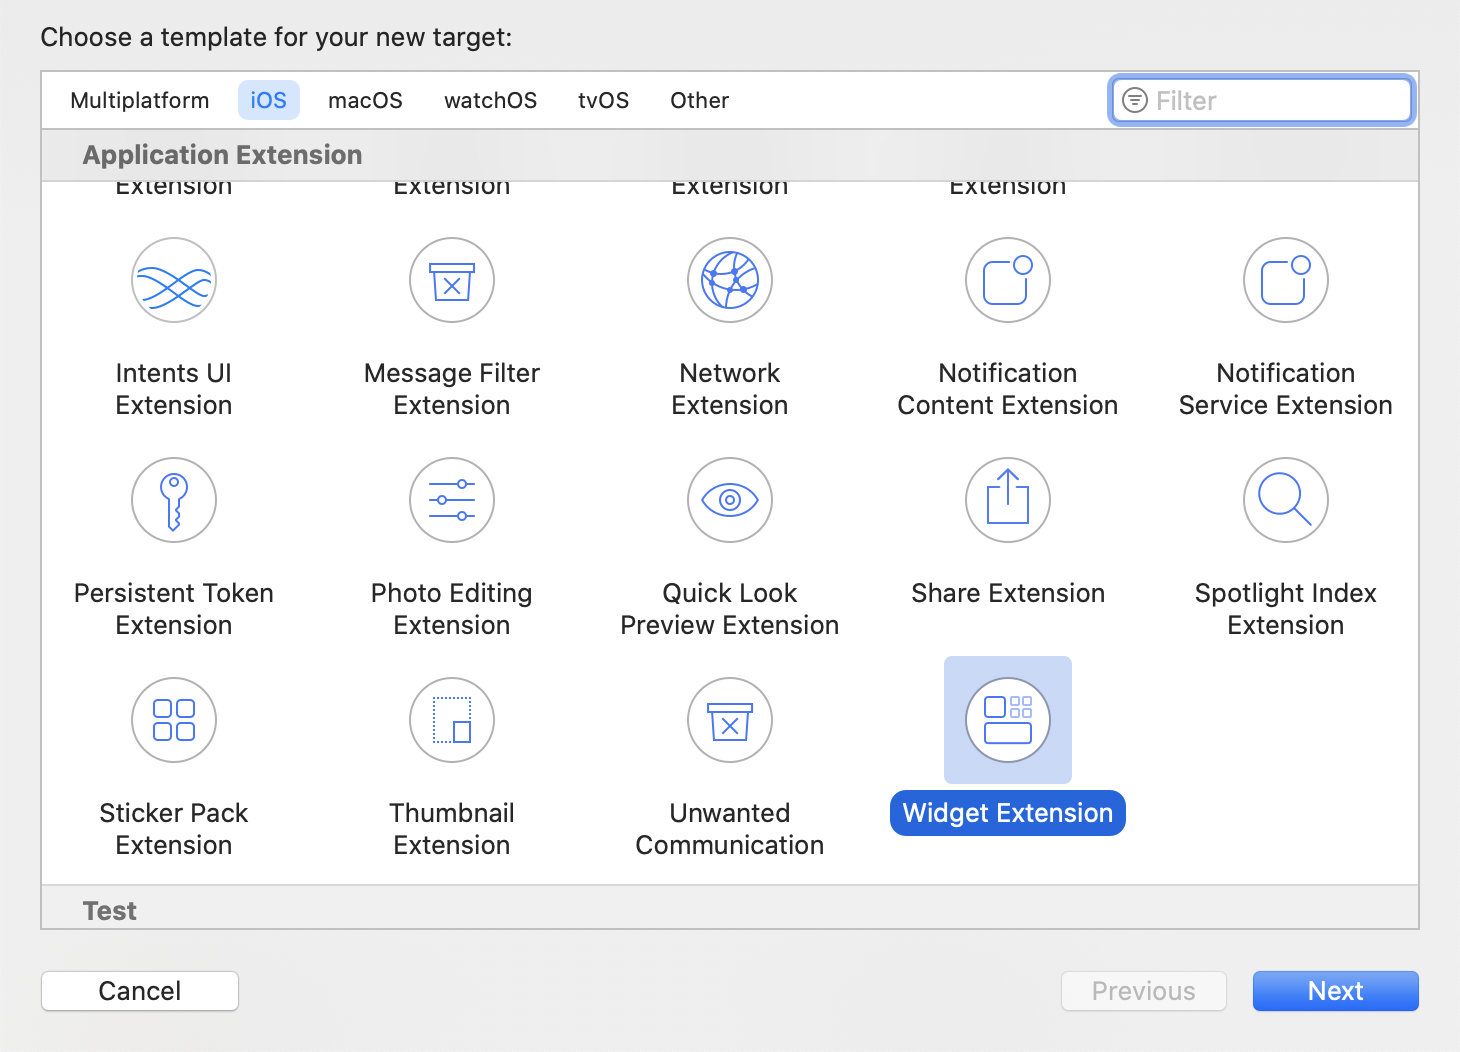The image size is (1460, 1052).
Task: Choose the Spotlight Index magnifier icon
Action: (x=1286, y=500)
